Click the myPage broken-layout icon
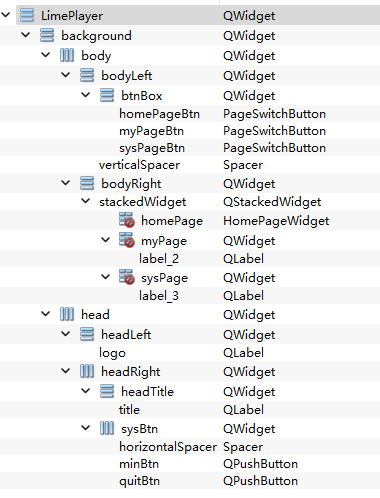The width and height of the screenshot is (380, 498). (127, 240)
